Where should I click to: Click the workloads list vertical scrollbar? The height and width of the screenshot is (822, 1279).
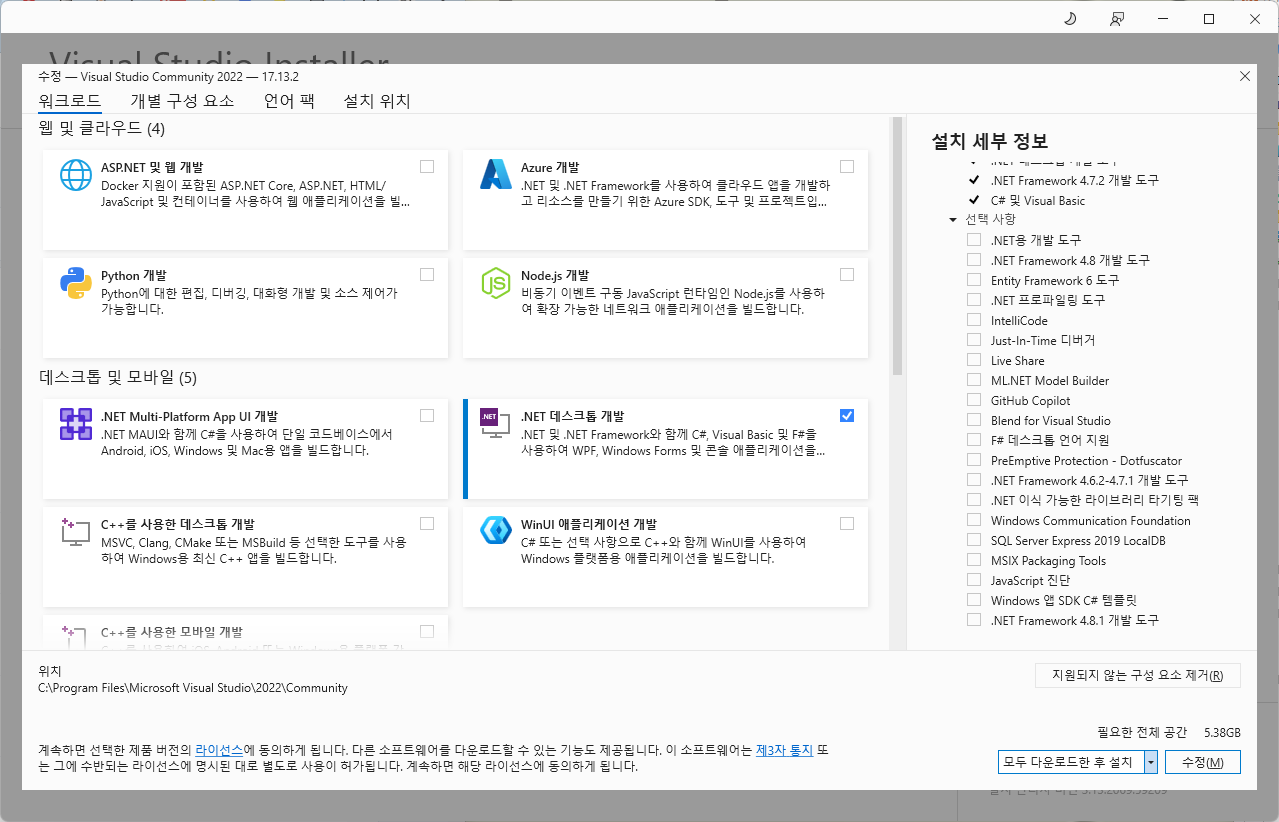(x=897, y=246)
